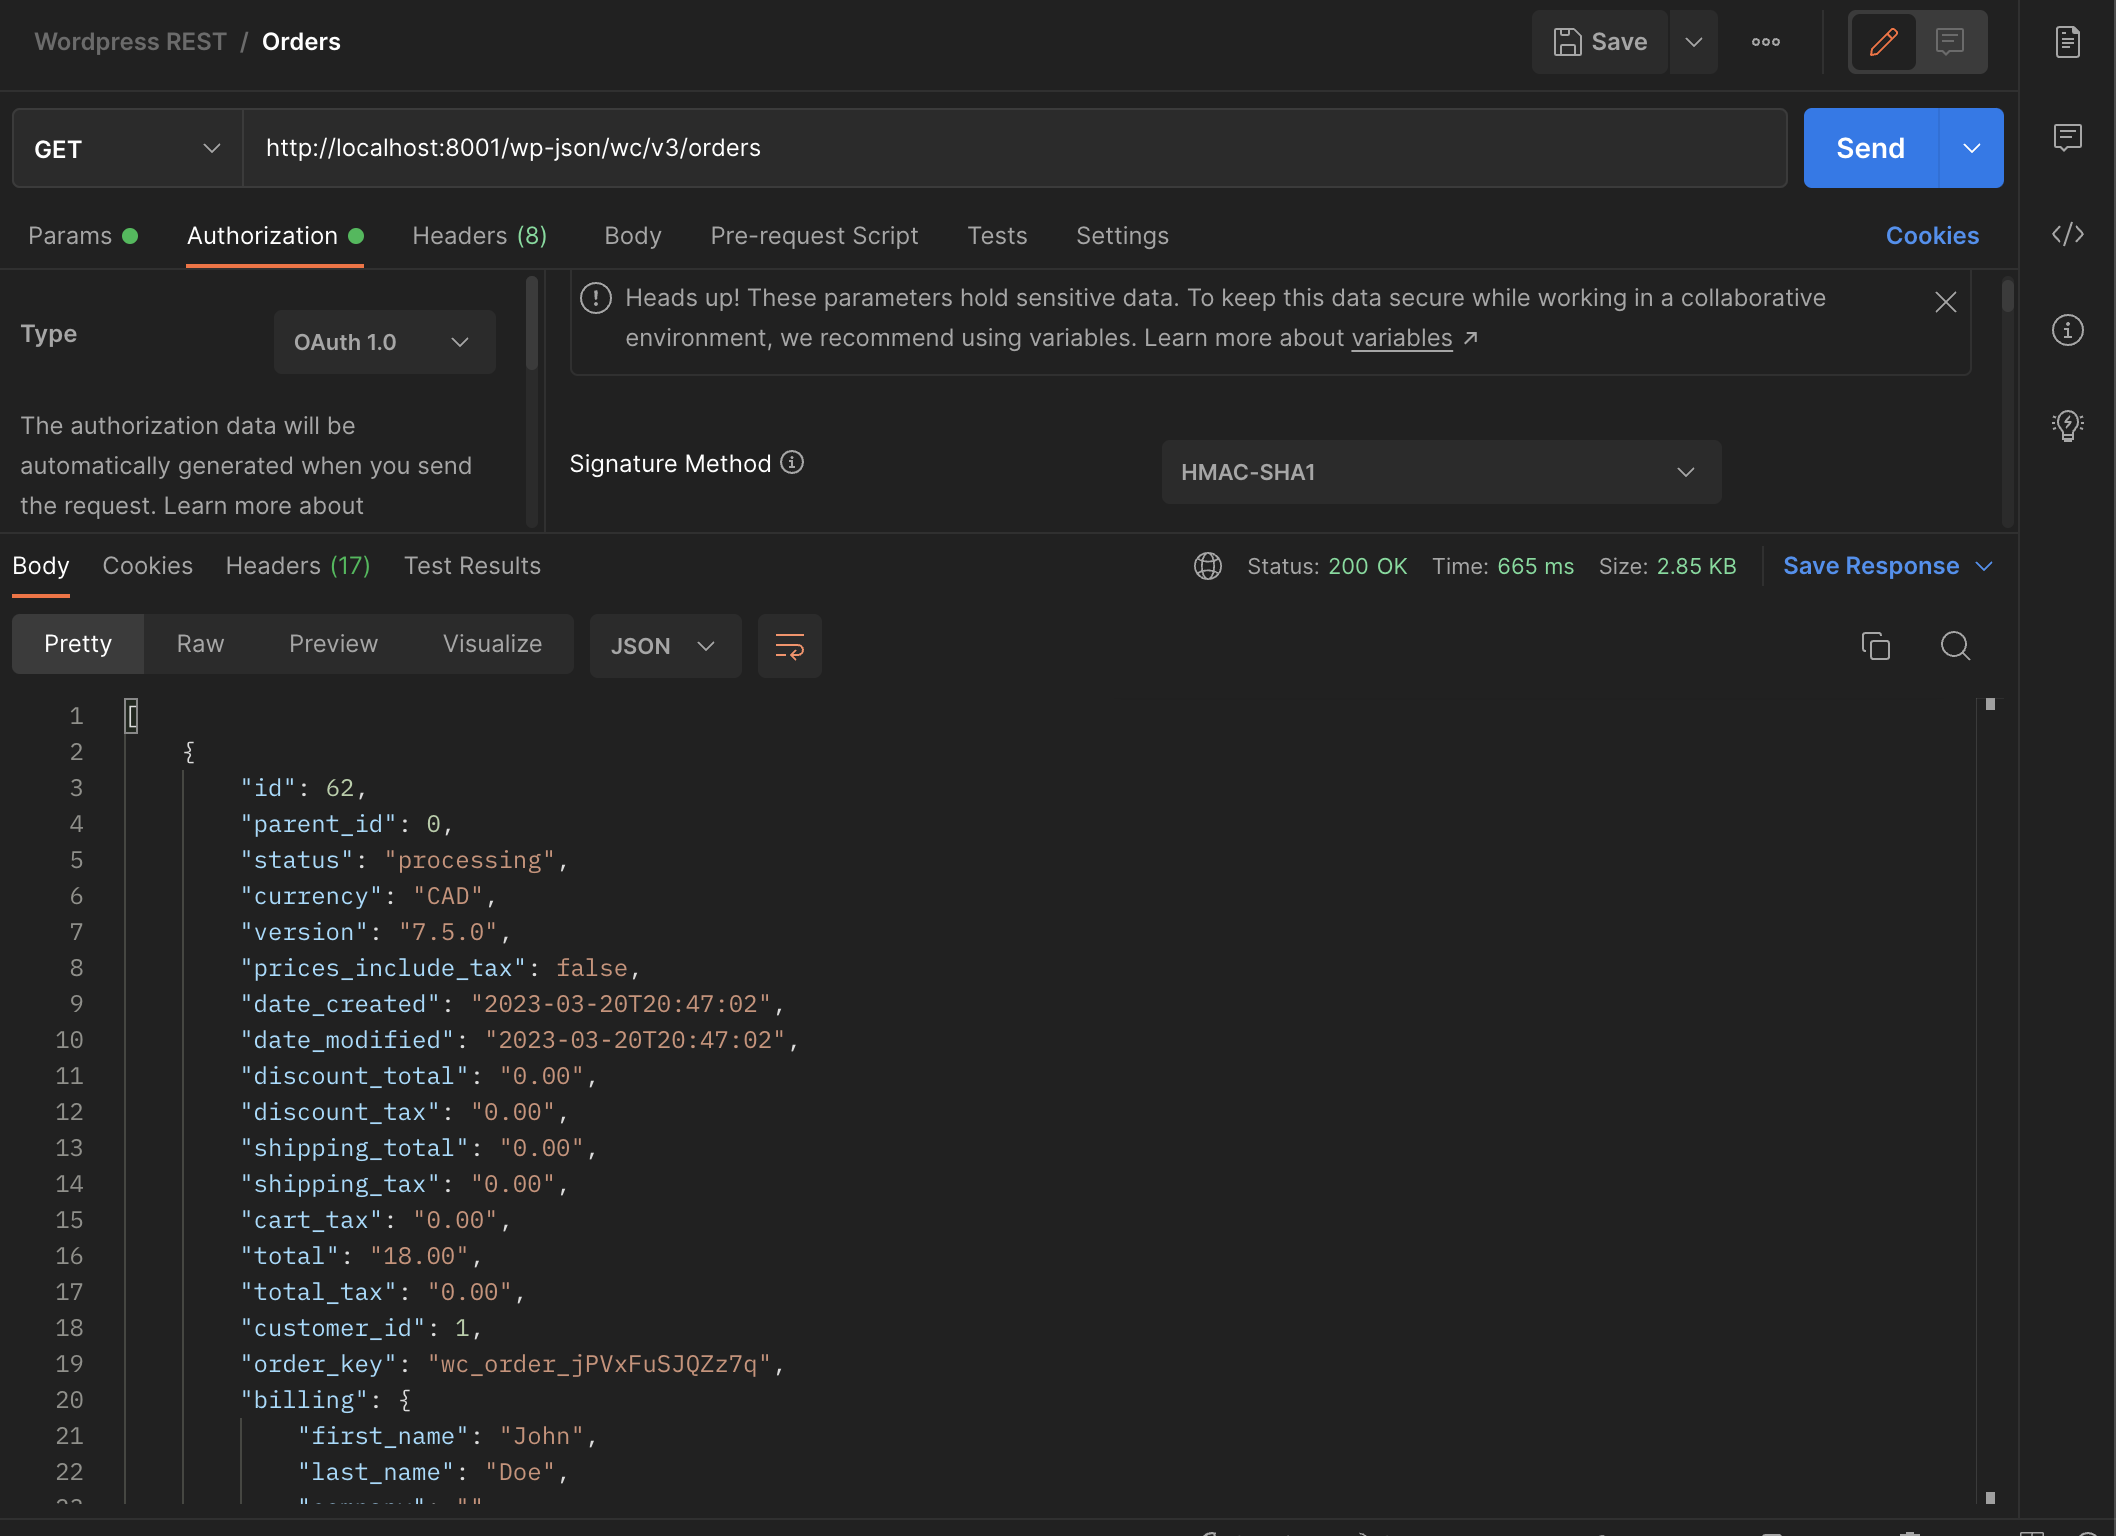Search within the response body
2116x1536 pixels.
1955,646
